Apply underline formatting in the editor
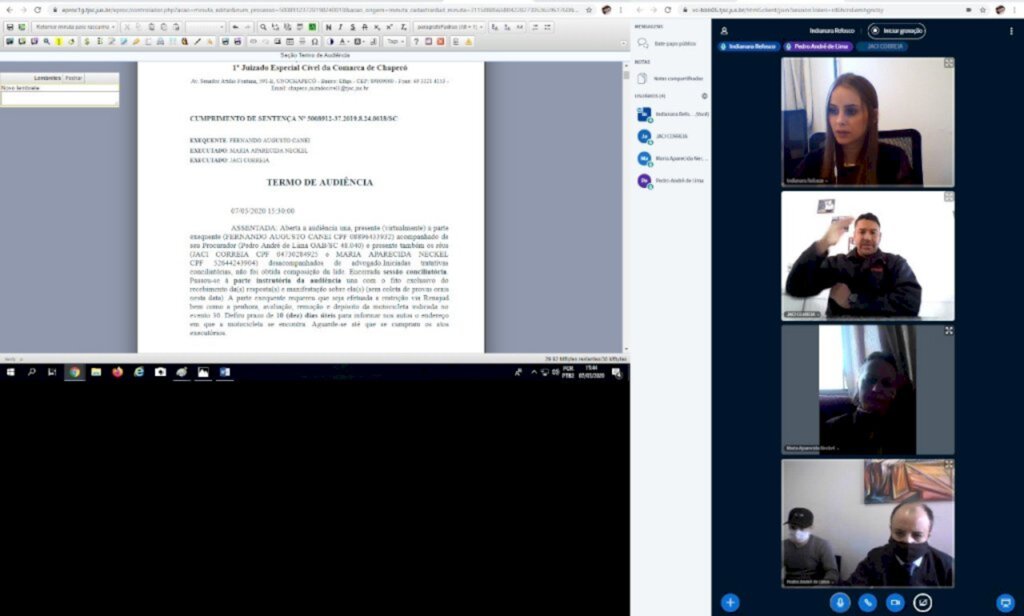The image size is (1024, 616). click(353, 27)
